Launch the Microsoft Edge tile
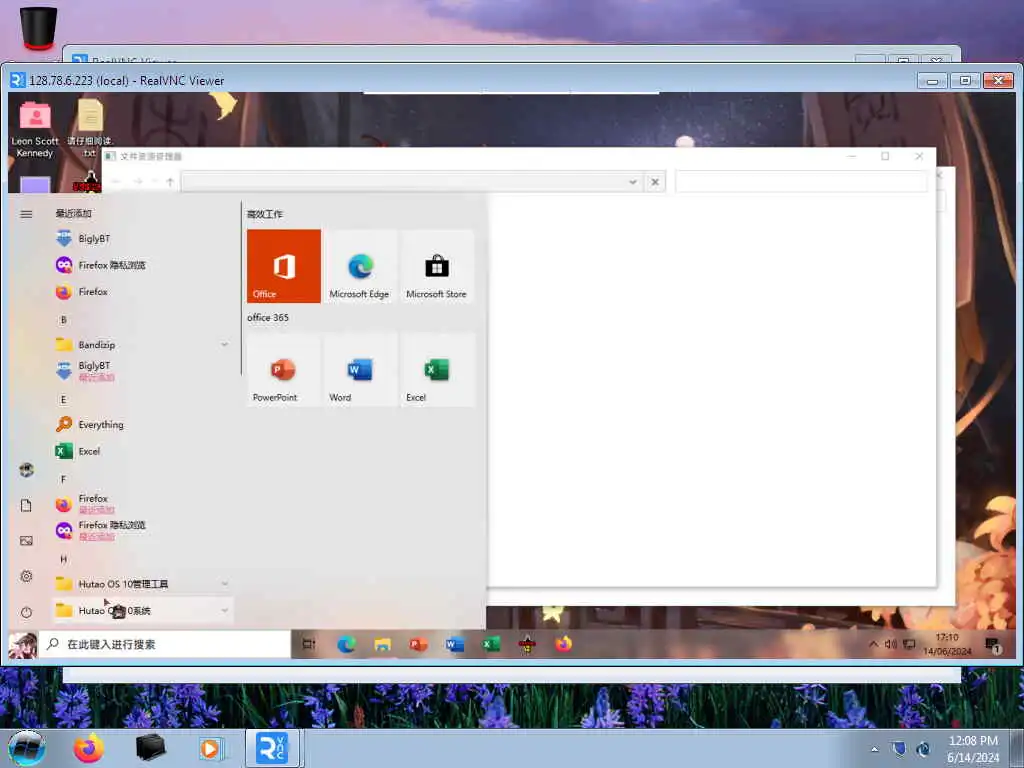Screen dimensions: 1024x768 click(x=360, y=266)
